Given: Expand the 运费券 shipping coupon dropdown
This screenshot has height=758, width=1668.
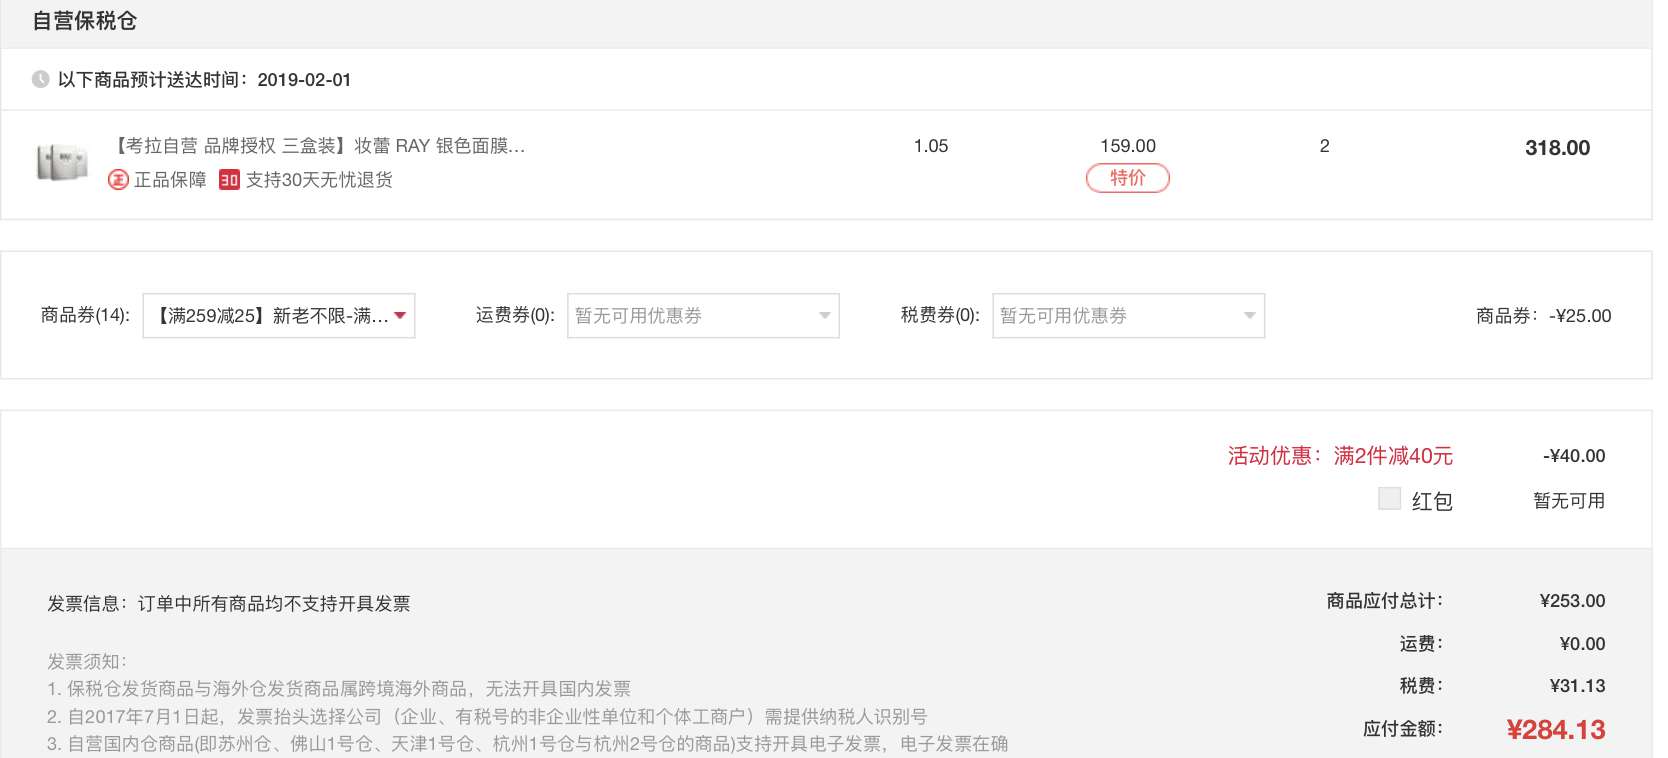Looking at the screenshot, I should [703, 316].
